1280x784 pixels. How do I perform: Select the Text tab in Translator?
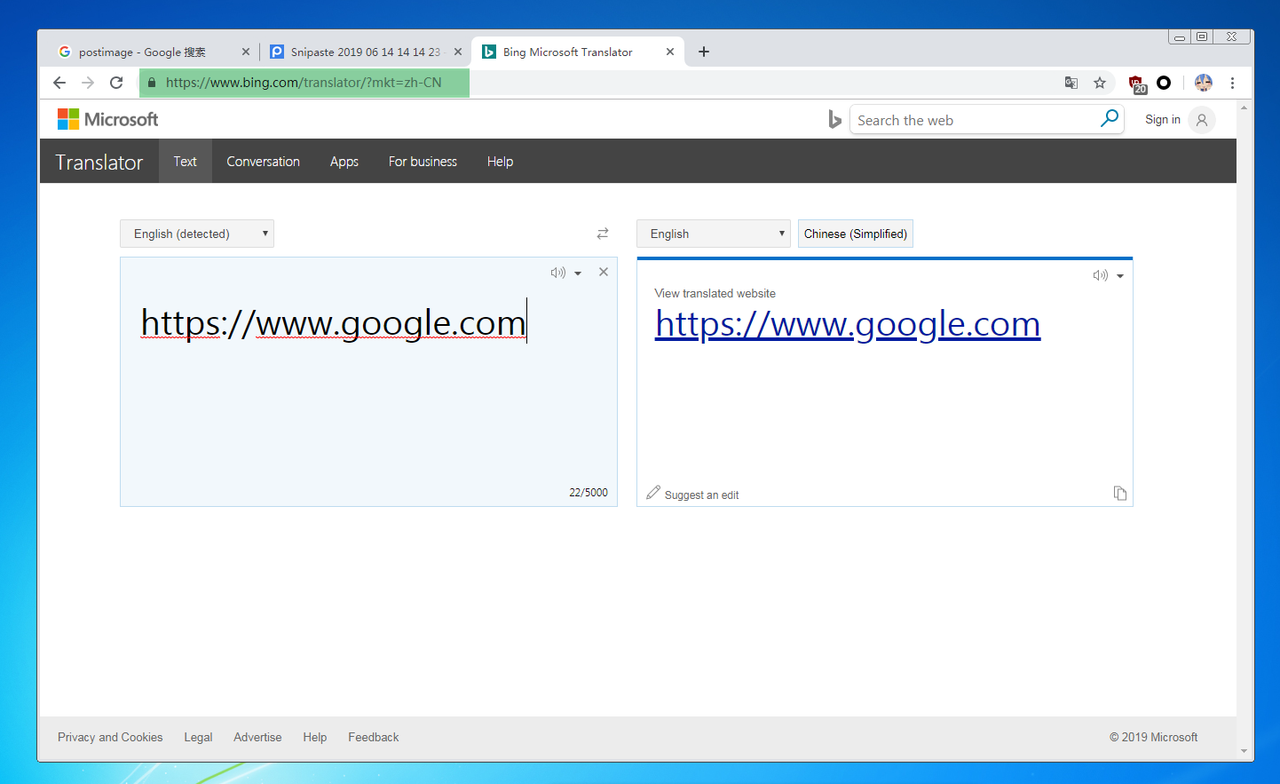(185, 161)
